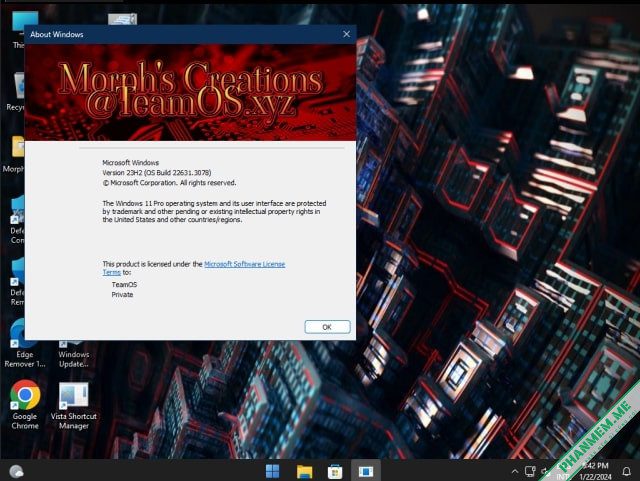Open the Windows Update desktop shortcut
The image size is (640, 481).
(73, 354)
